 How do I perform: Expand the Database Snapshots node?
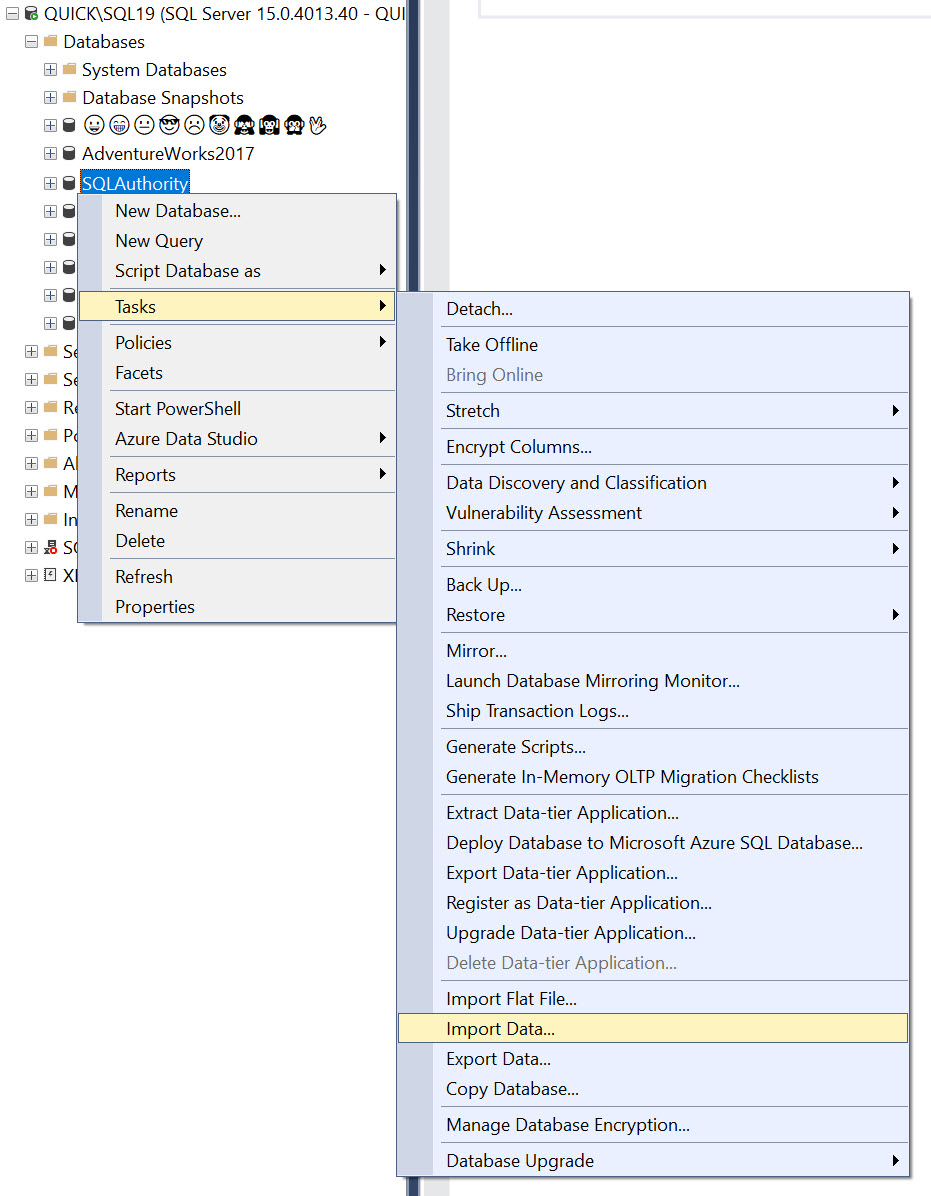(x=50, y=98)
